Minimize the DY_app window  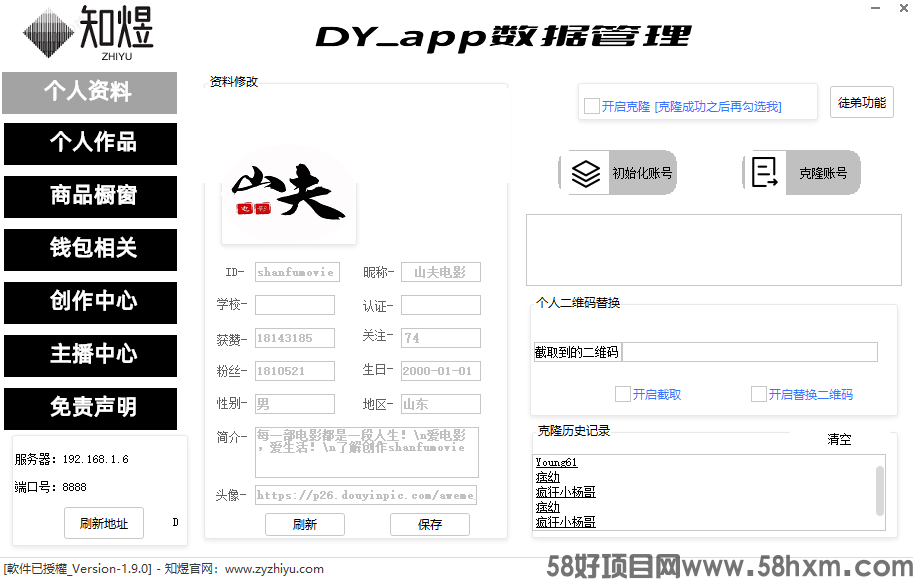[x=875, y=8]
